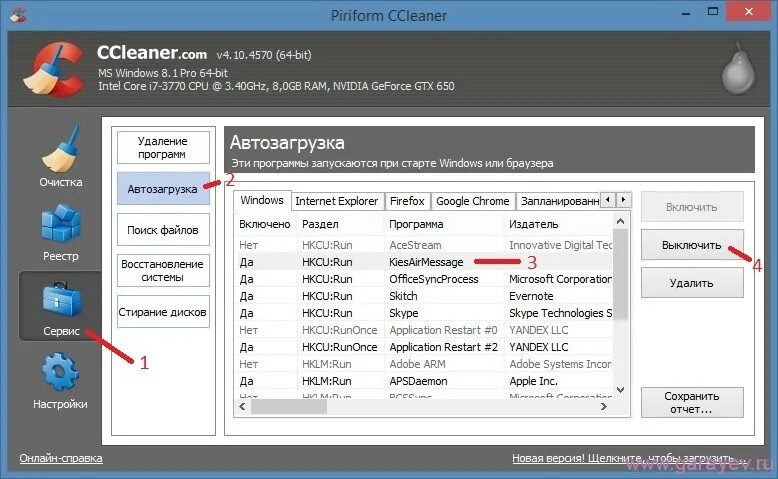Switch to the Firefox tab
Image resolution: width=778 pixels, height=479 pixels.
[407, 201]
